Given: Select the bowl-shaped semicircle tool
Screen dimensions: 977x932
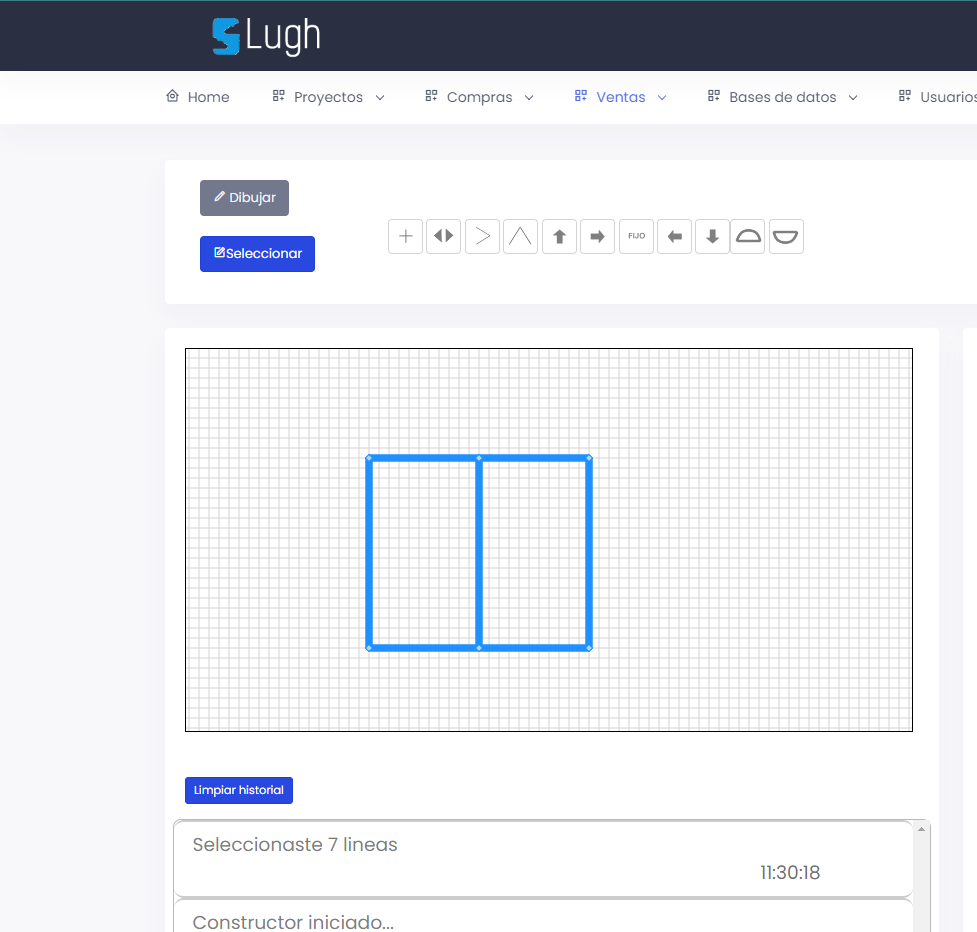Looking at the screenshot, I should (786, 237).
